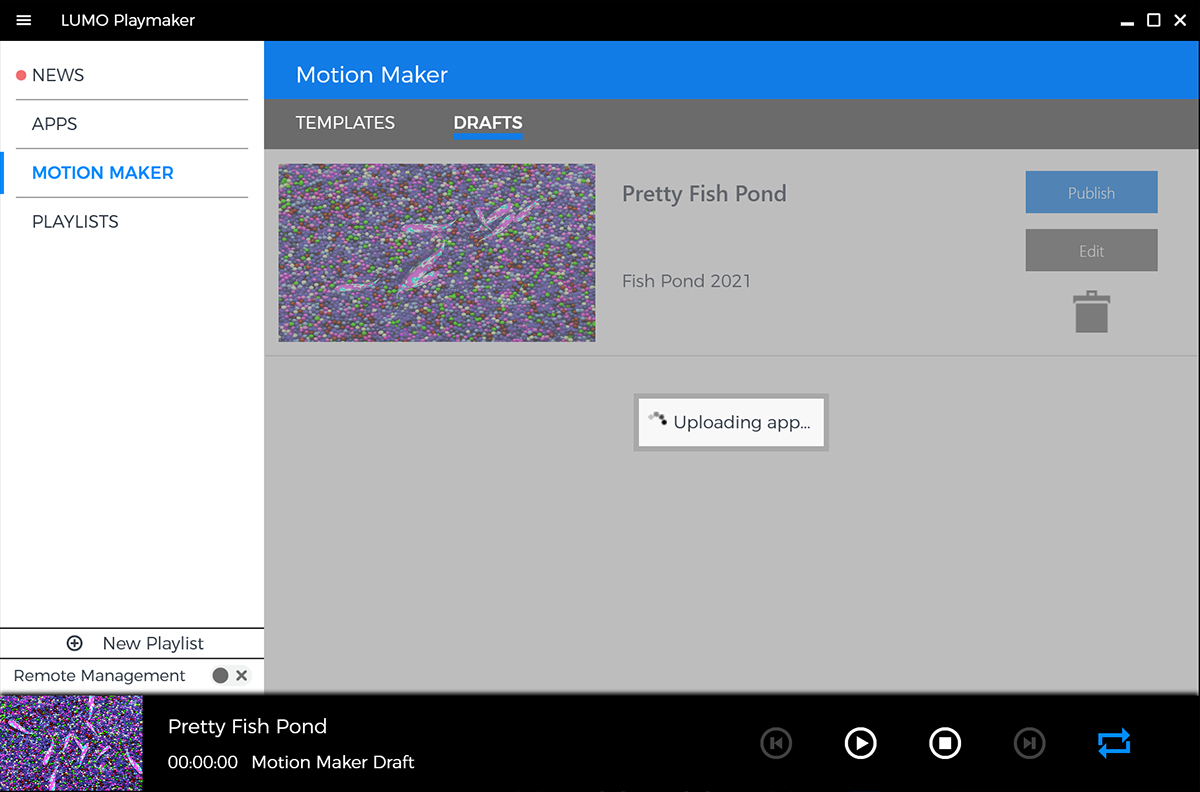The width and height of the screenshot is (1200, 792).
Task: Go to the Apps section
Action: (55, 124)
